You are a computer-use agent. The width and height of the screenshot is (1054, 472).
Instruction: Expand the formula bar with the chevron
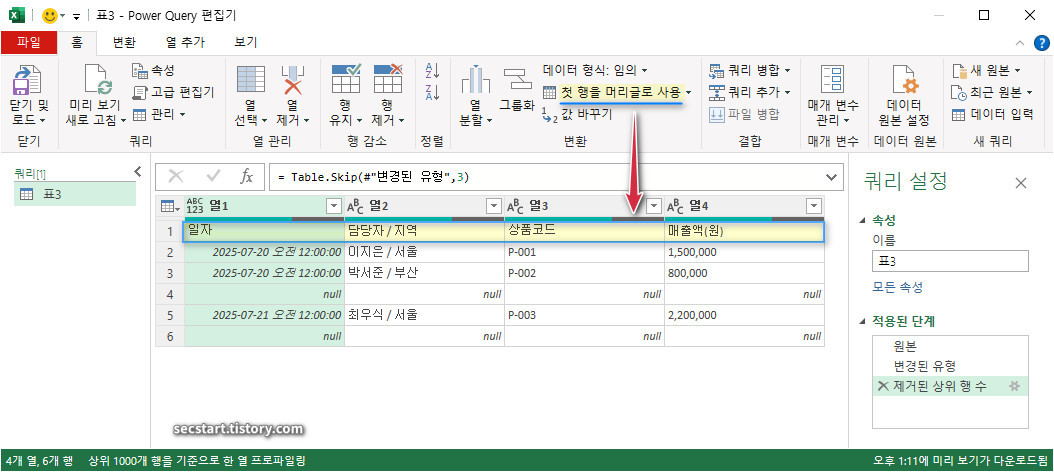pyautogui.click(x=834, y=176)
